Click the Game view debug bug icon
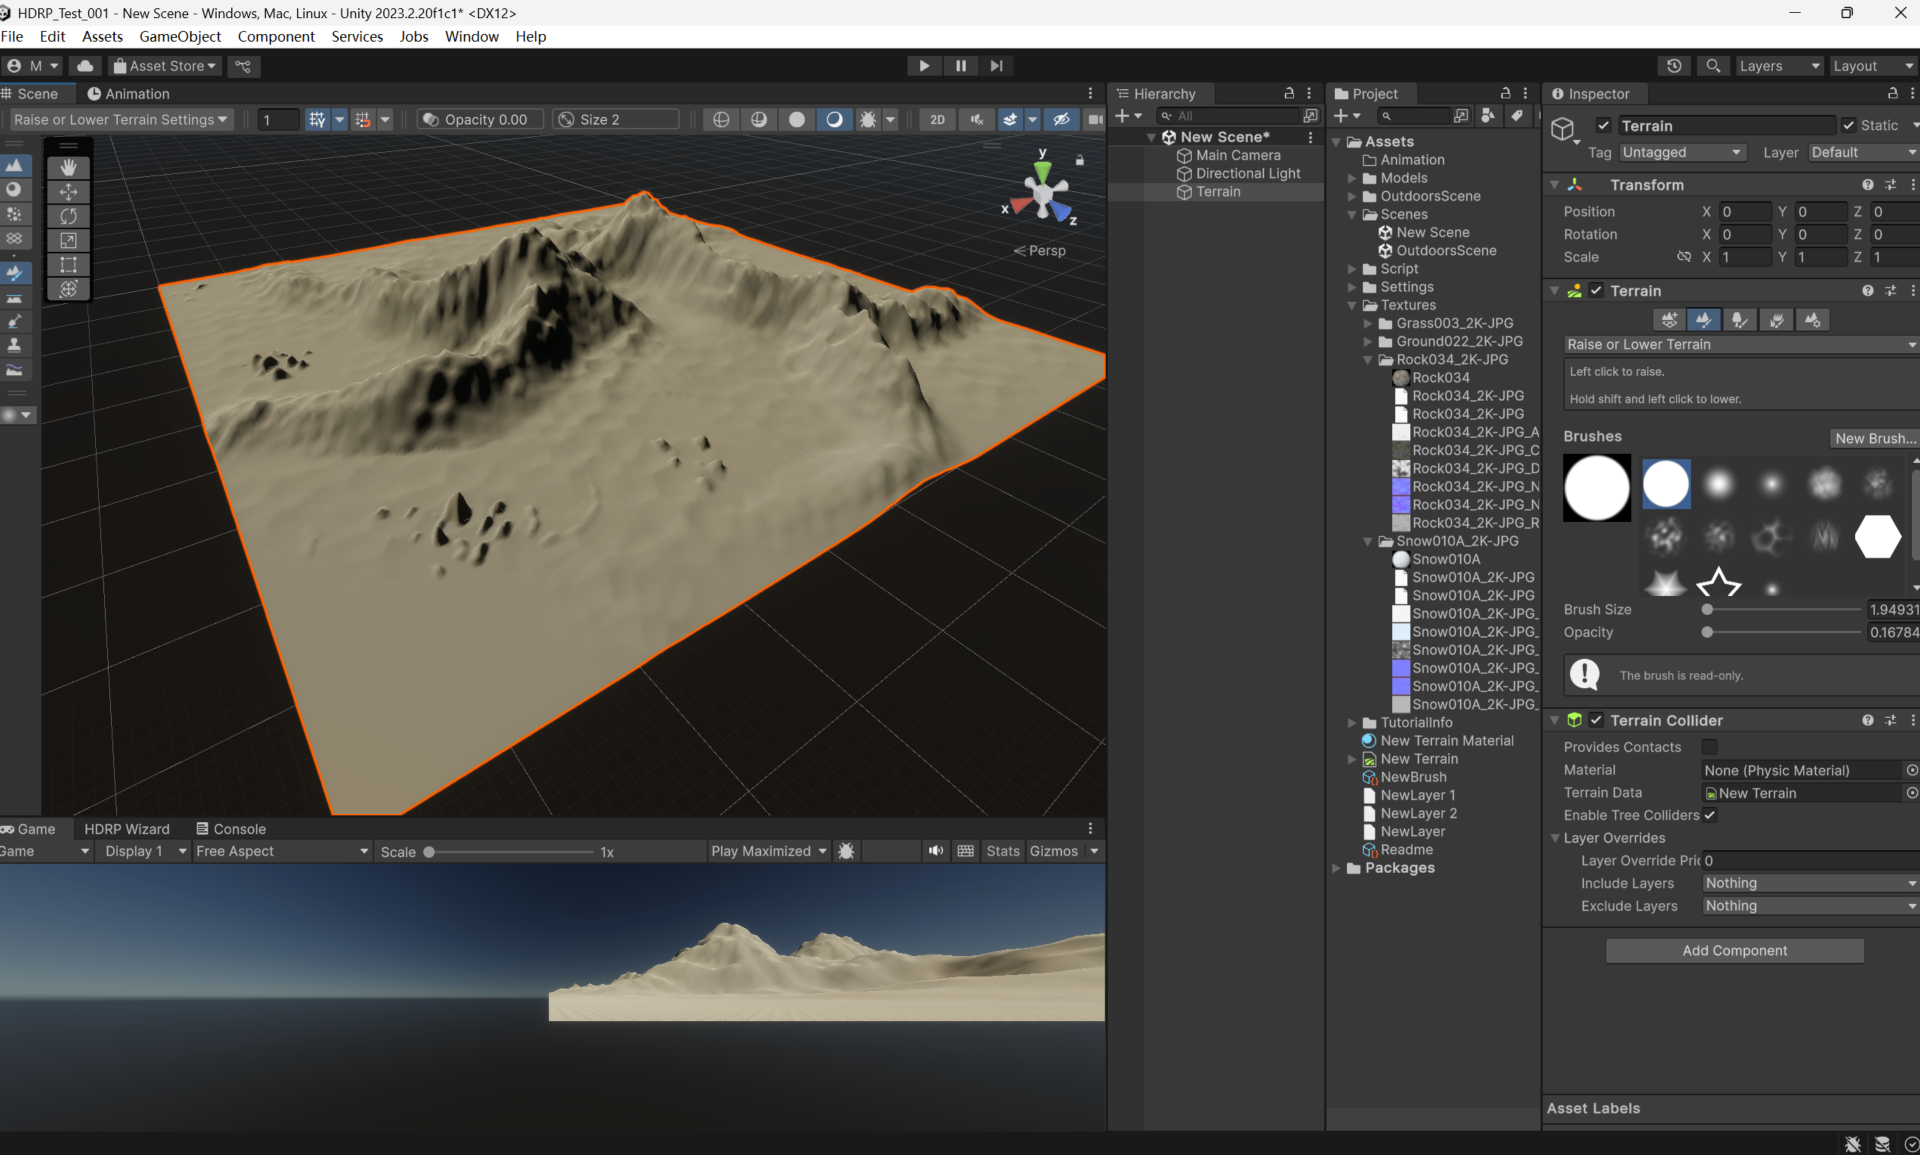Image resolution: width=1920 pixels, height=1155 pixels. [x=846, y=851]
